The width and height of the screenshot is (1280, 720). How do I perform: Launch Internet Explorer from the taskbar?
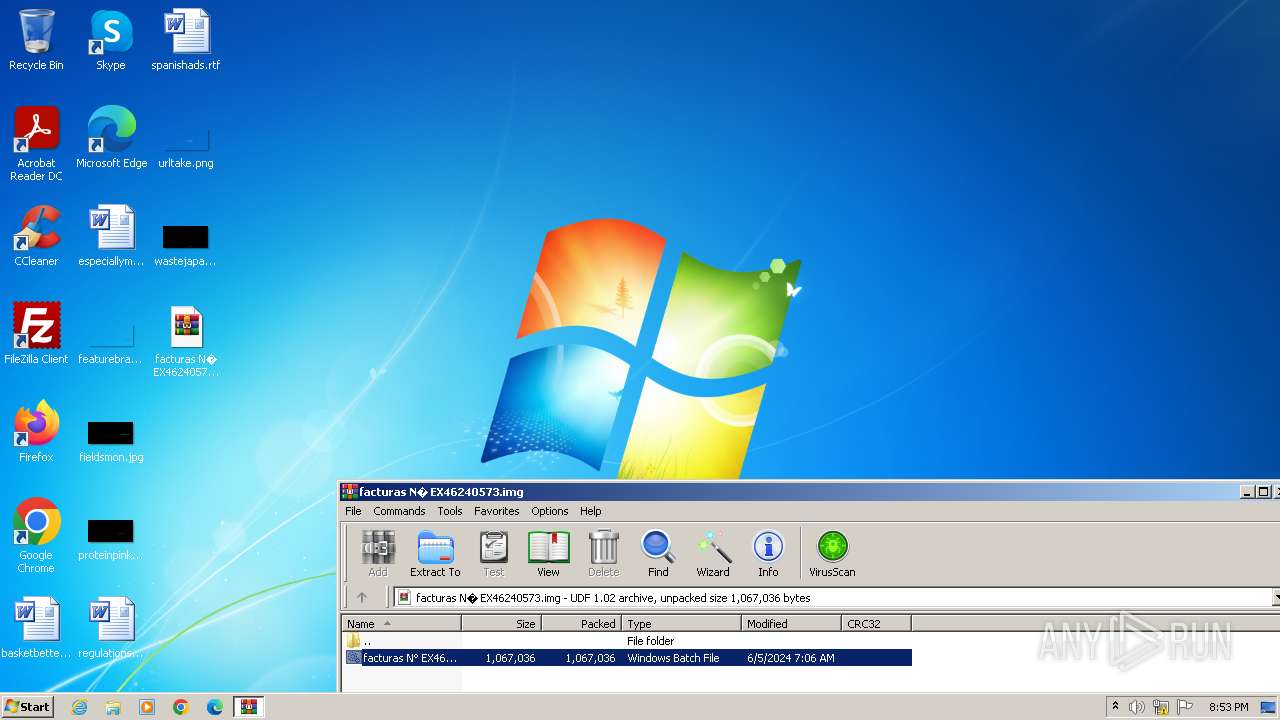[79, 707]
